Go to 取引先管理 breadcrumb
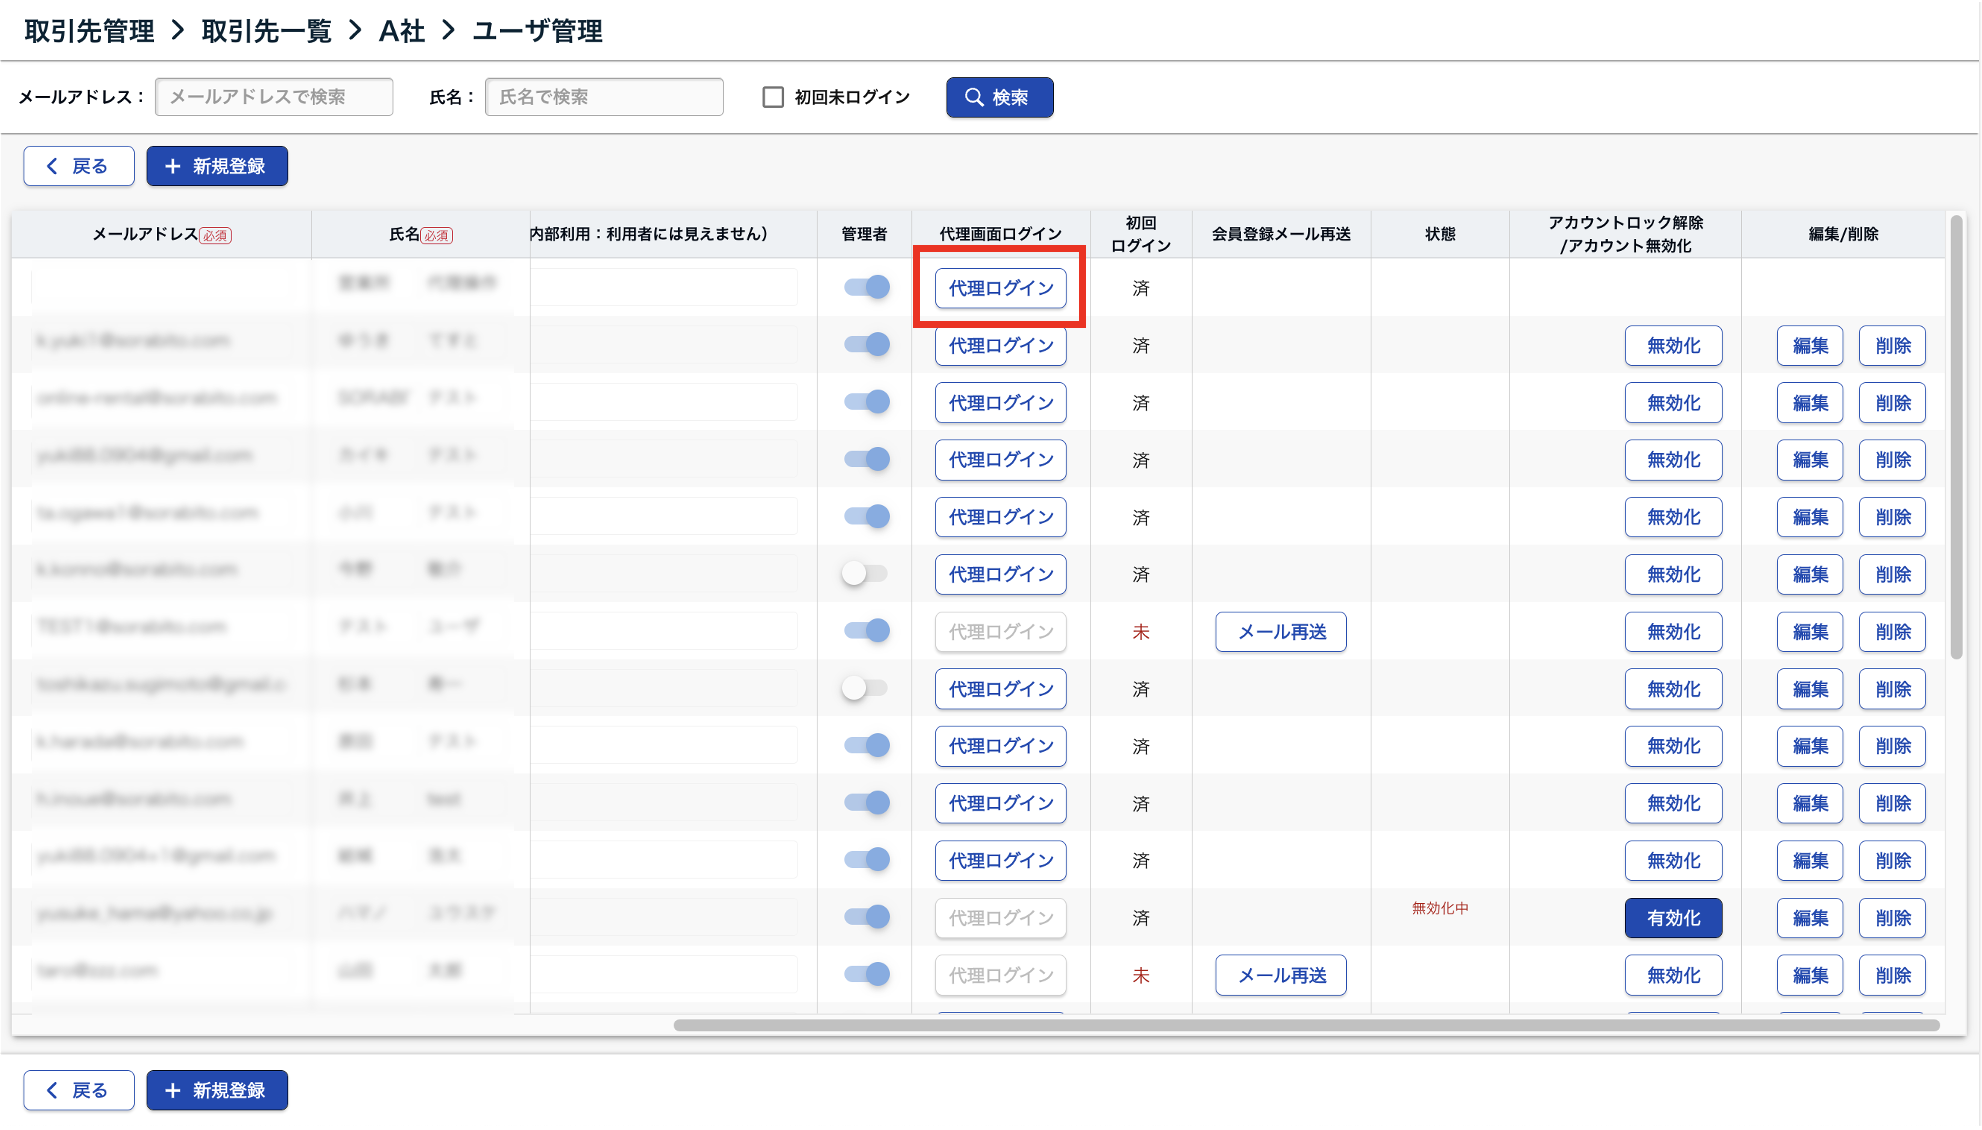This screenshot has height=1130, width=1982. coord(89,31)
